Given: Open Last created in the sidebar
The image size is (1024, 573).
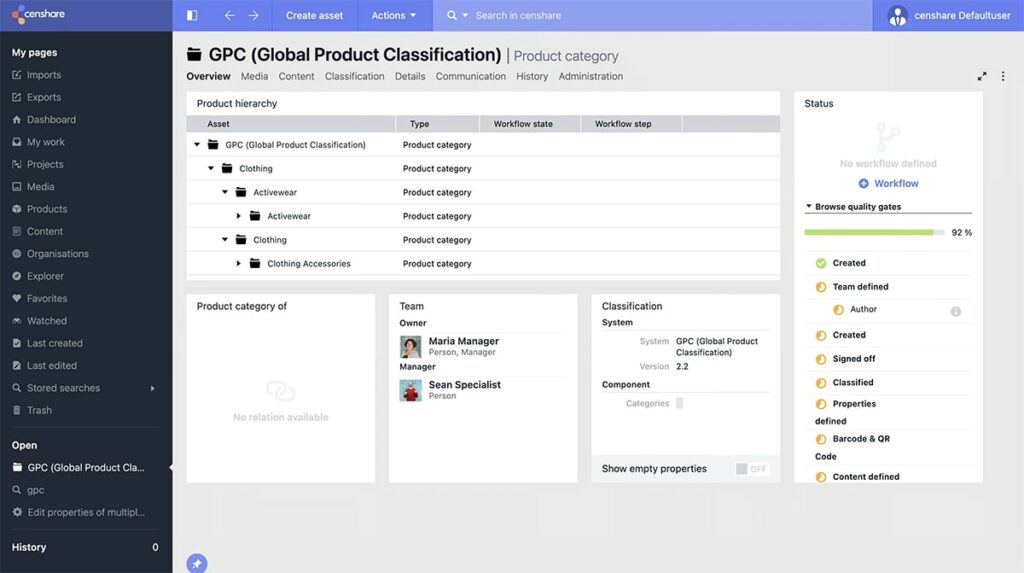Looking at the screenshot, I should pos(54,343).
